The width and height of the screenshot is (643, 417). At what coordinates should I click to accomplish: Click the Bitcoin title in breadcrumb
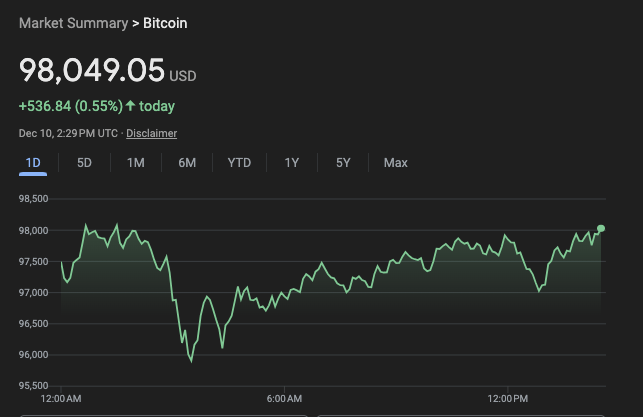tap(166, 22)
